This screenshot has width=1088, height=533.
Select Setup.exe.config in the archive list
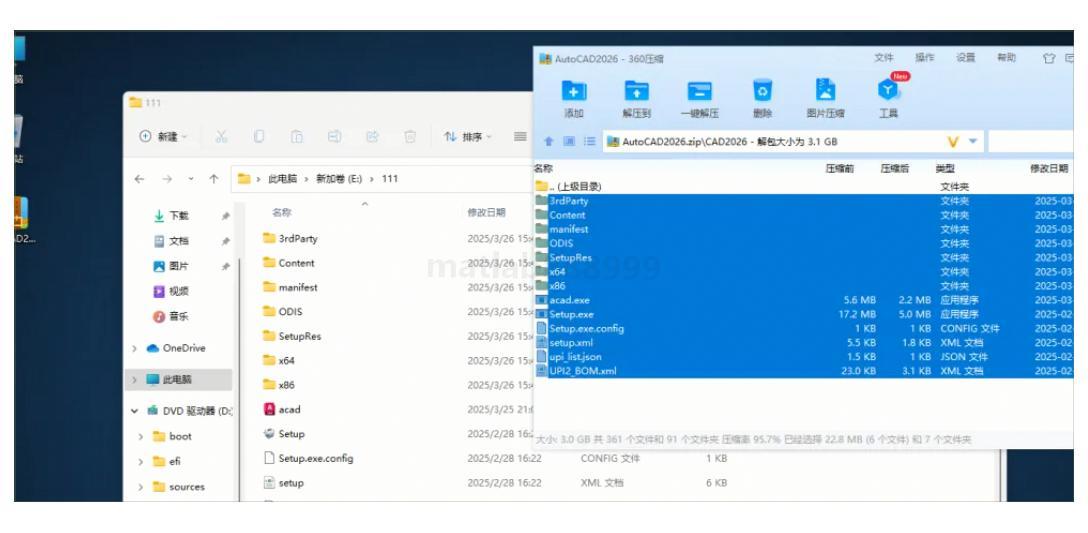coord(804,328)
